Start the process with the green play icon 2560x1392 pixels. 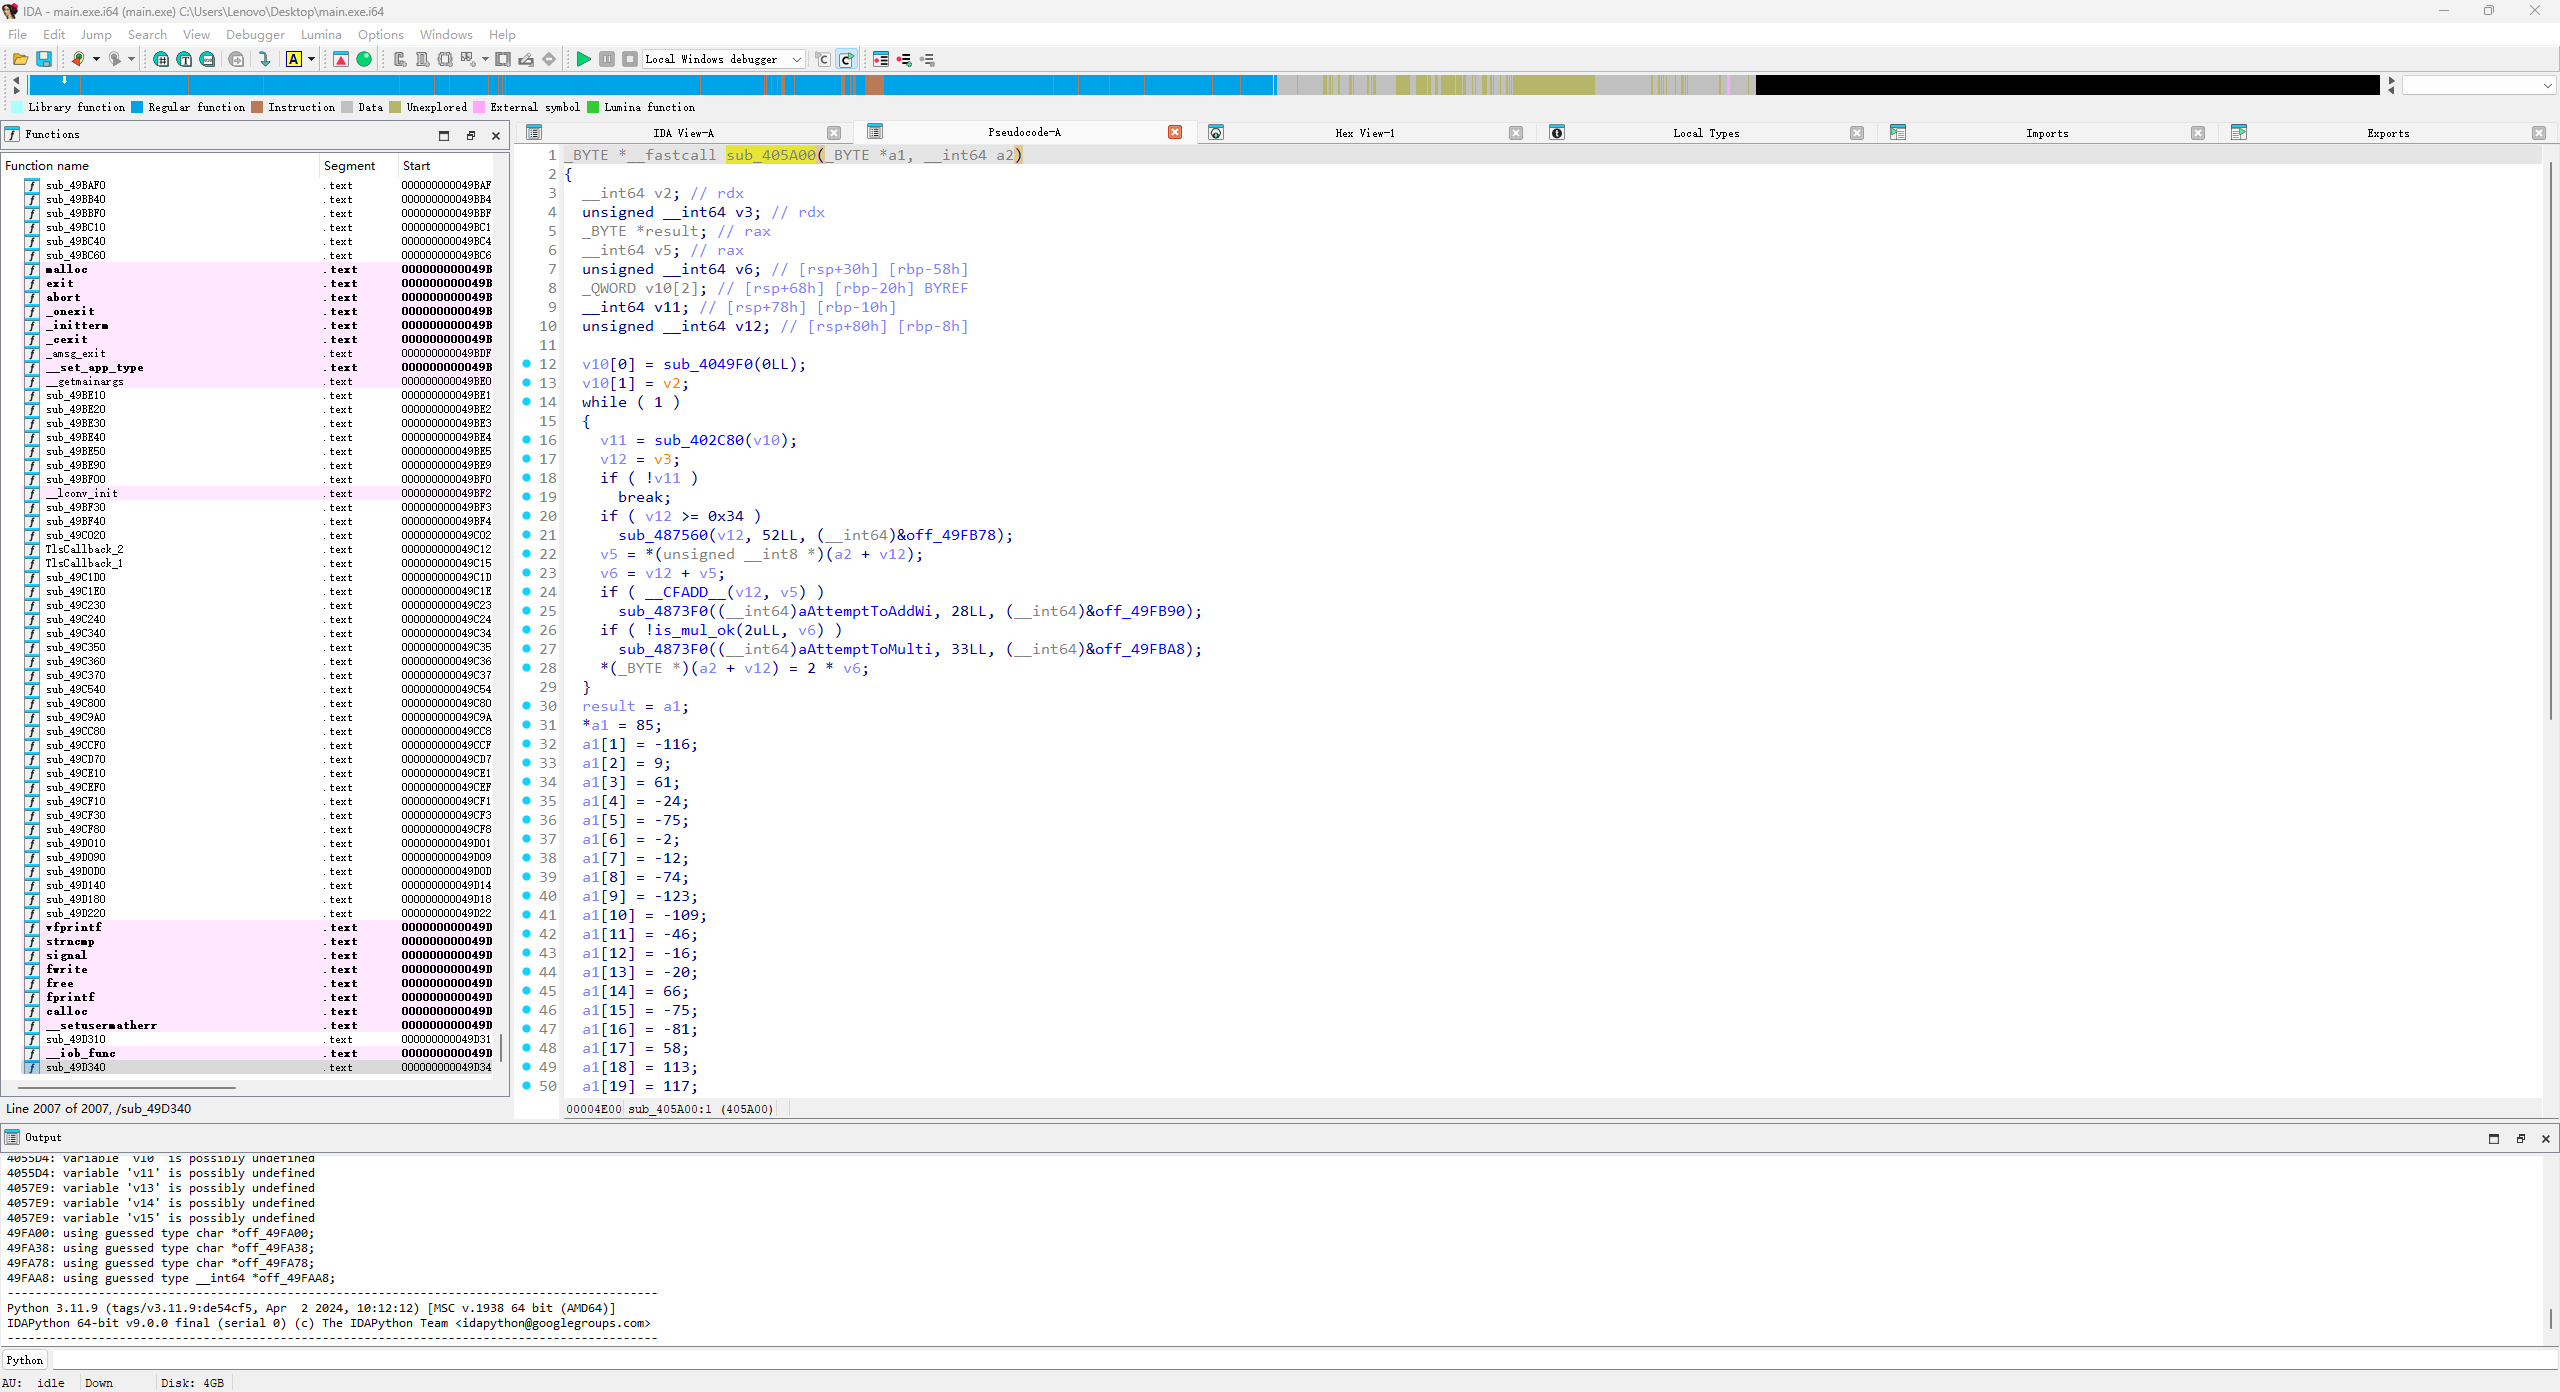click(x=584, y=59)
